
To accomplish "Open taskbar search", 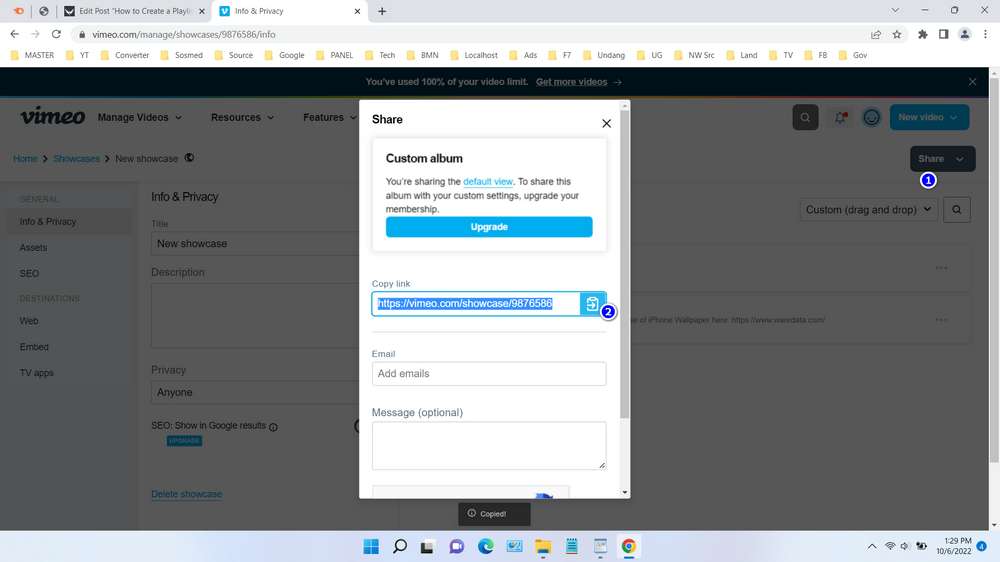I will (400, 547).
